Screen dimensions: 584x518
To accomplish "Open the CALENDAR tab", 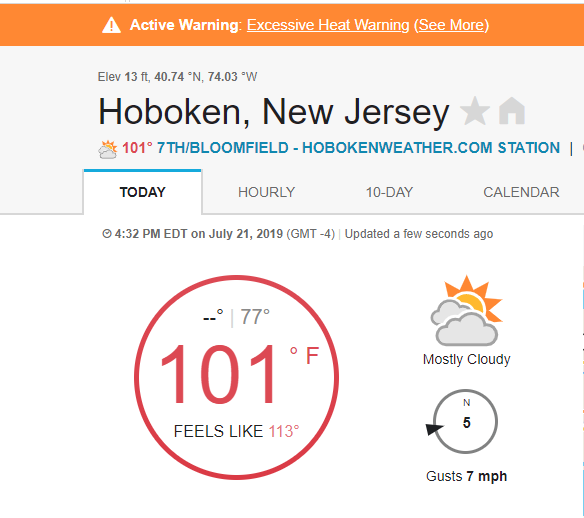I will pyautogui.click(x=521, y=192).
